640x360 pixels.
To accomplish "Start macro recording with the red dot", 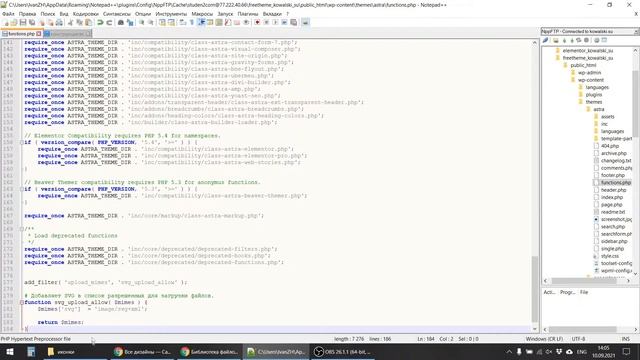I will click(x=257, y=22).
